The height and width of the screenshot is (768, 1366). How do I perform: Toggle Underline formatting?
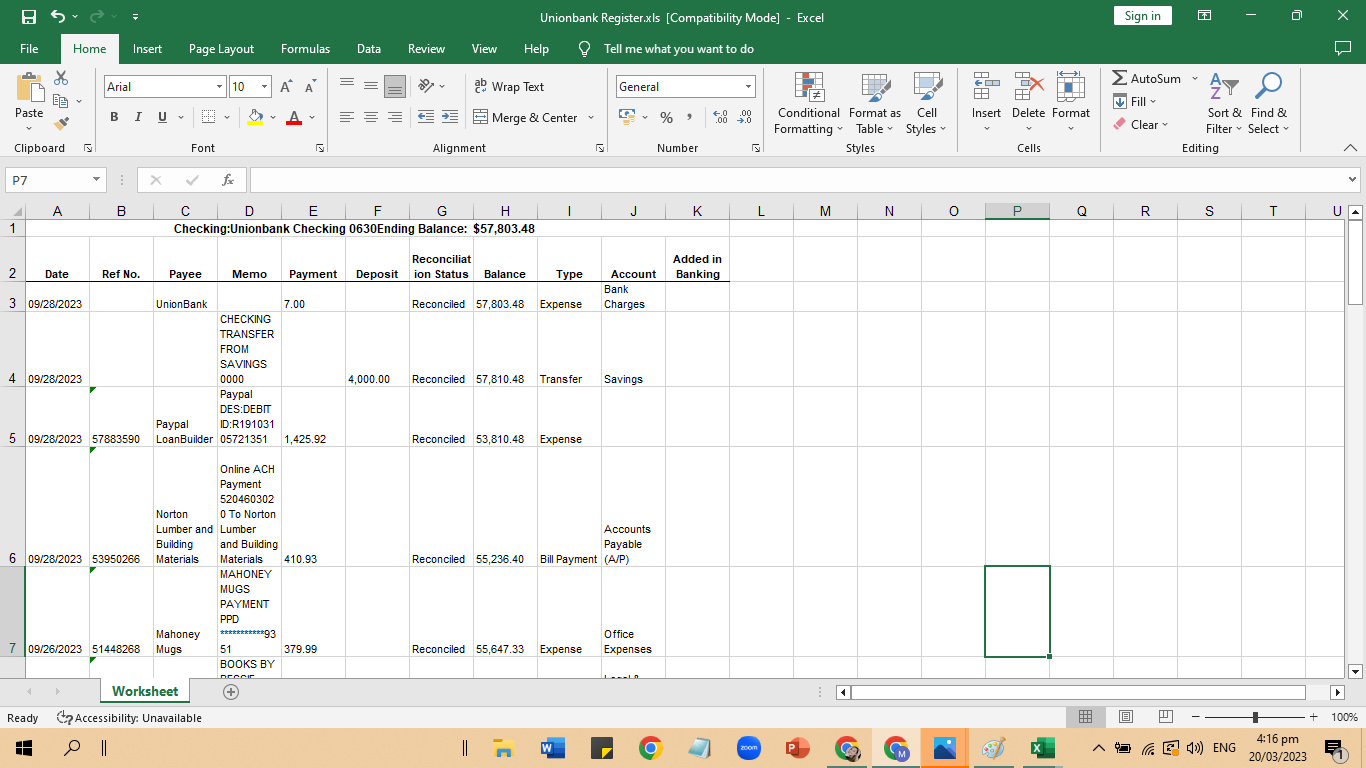click(162, 117)
